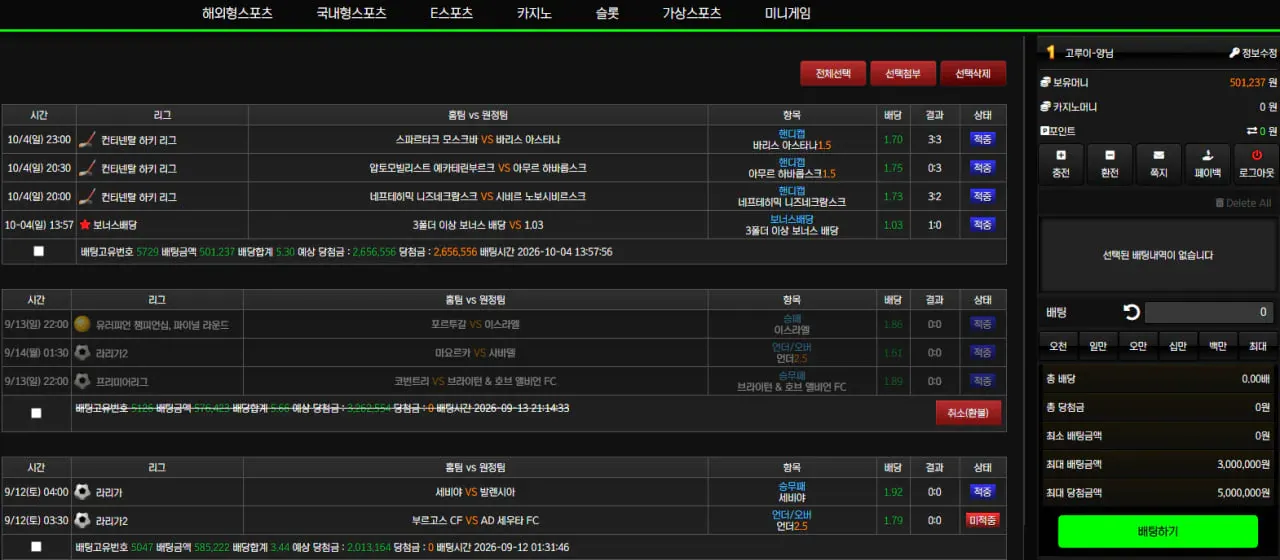1280x560 pixels.
Task: Click the Delete All trash icon
Action: click(1219, 203)
